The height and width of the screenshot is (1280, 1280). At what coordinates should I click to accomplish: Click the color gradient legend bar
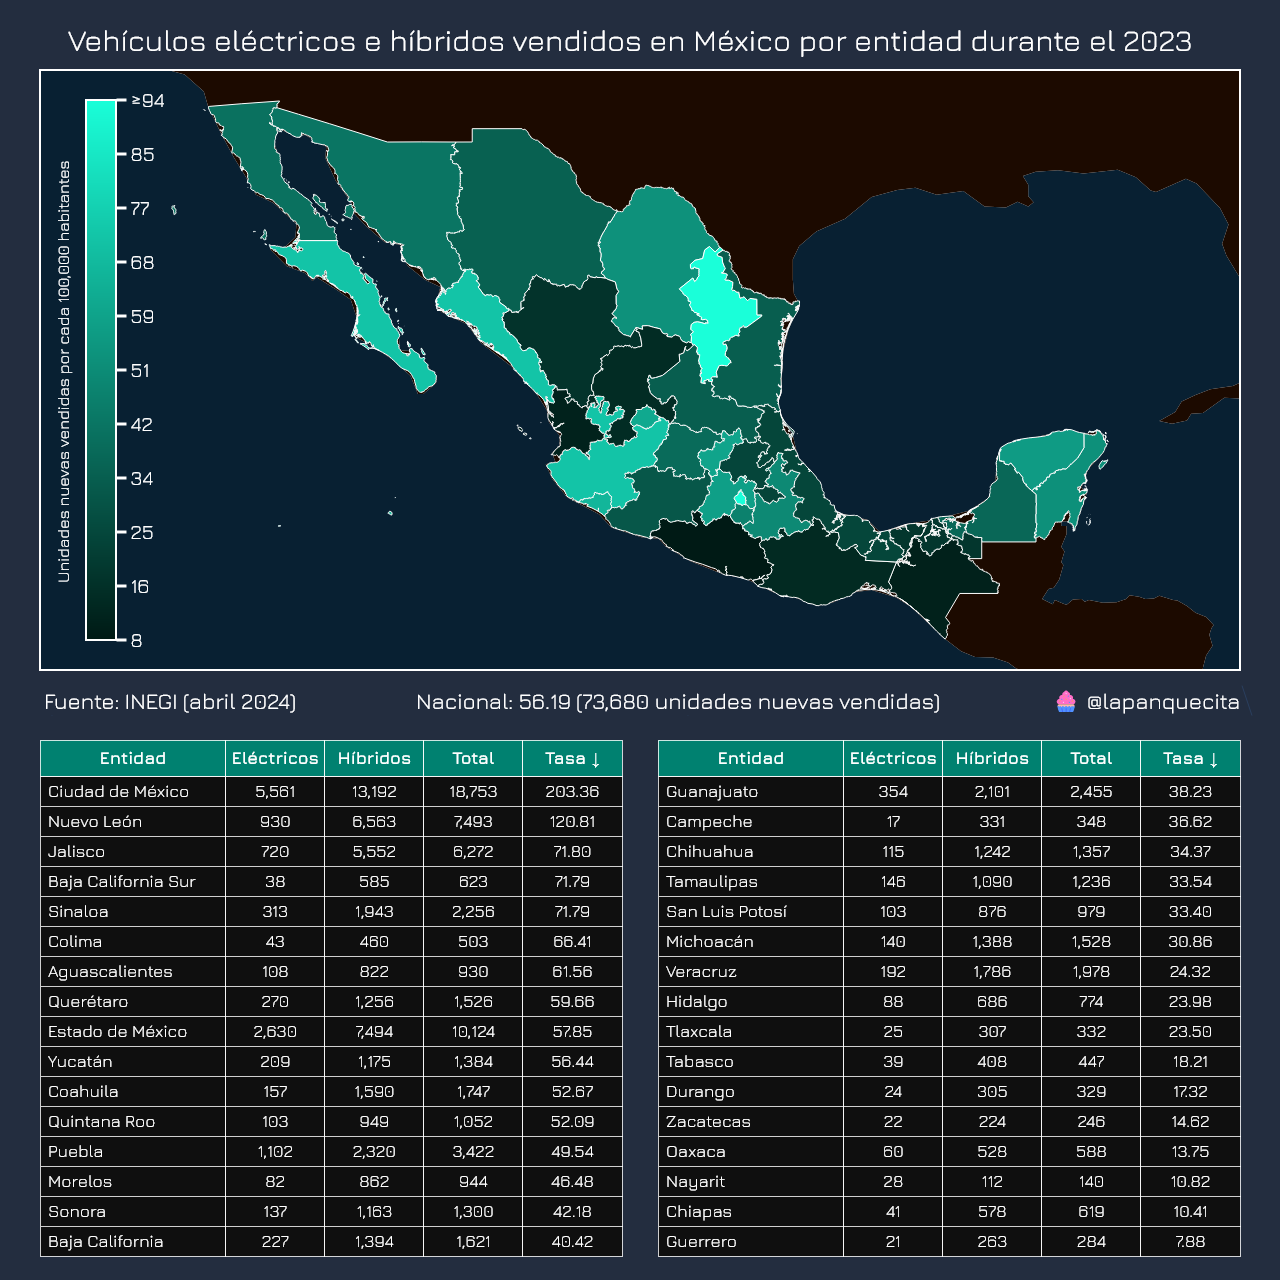102,370
